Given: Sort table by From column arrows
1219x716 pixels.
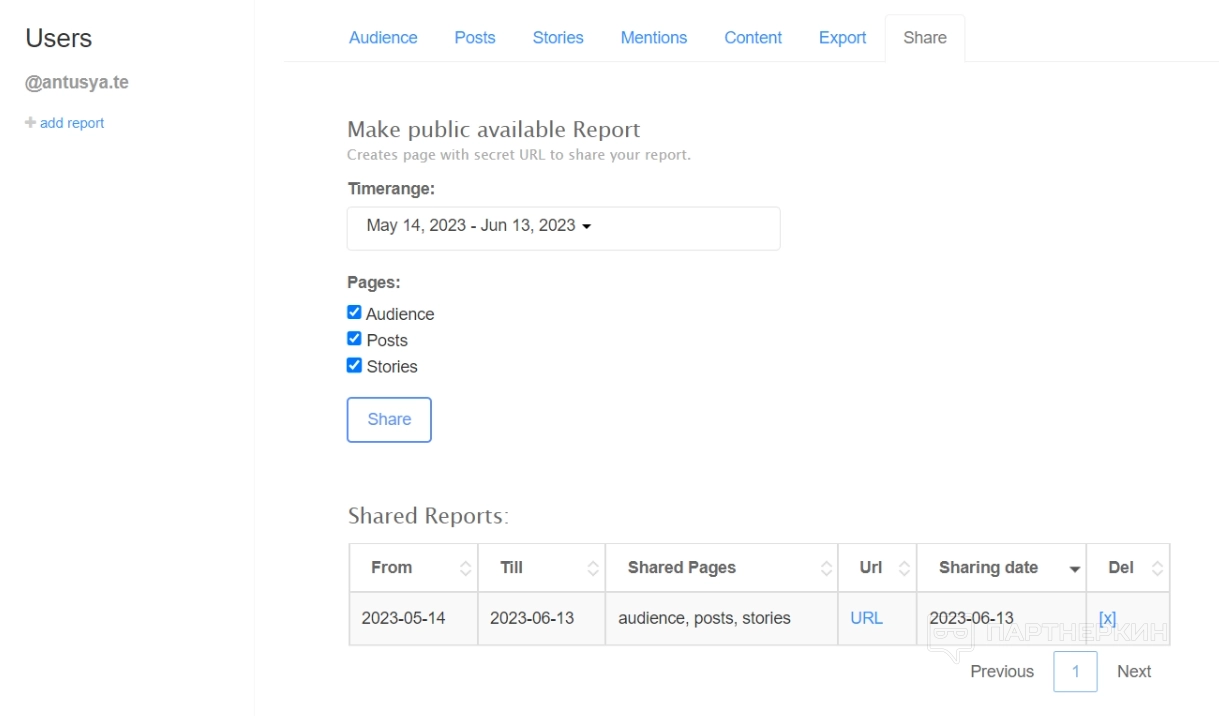Looking at the screenshot, I should click(465, 568).
